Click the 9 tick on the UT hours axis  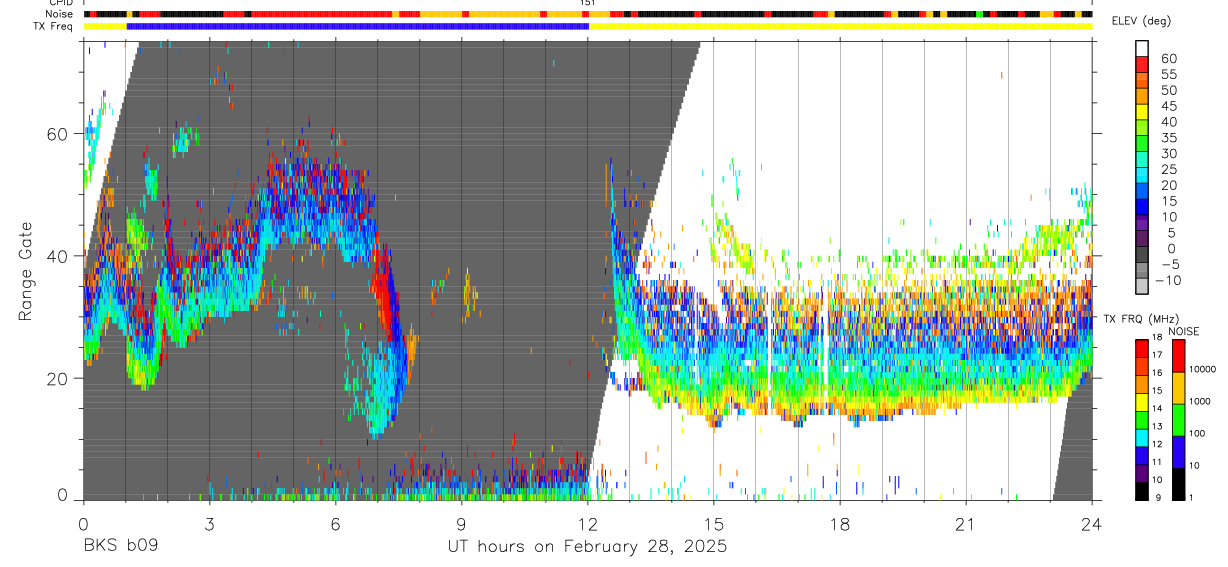pyautogui.click(x=461, y=524)
